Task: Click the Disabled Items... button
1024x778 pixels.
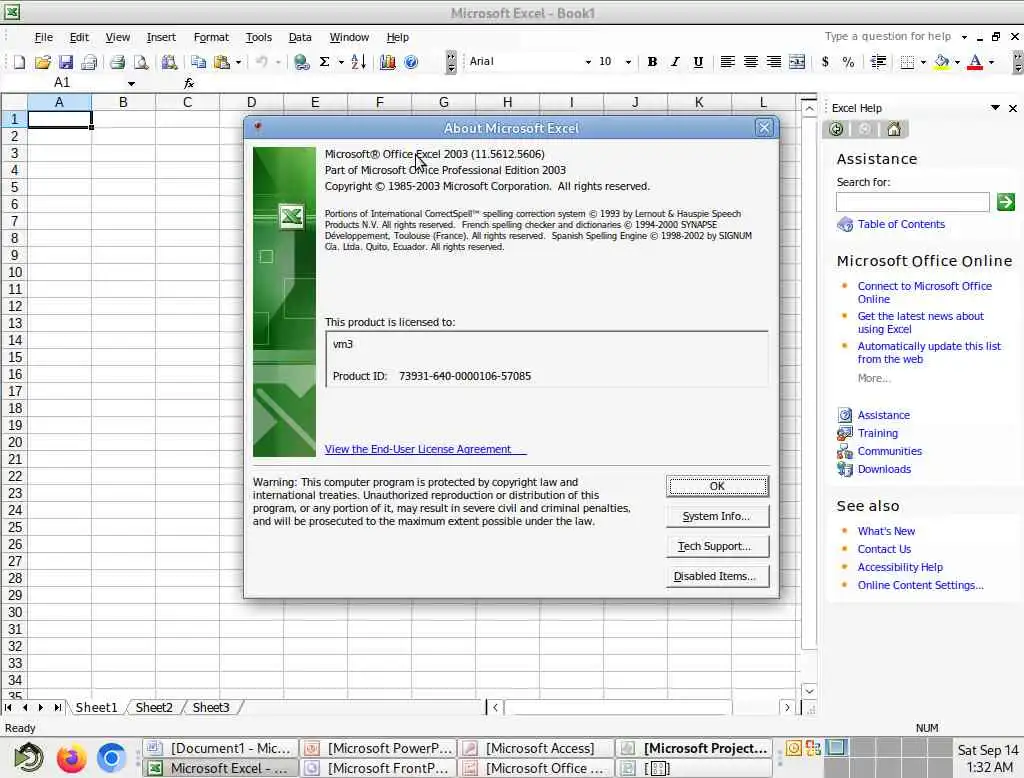Action: click(x=717, y=576)
